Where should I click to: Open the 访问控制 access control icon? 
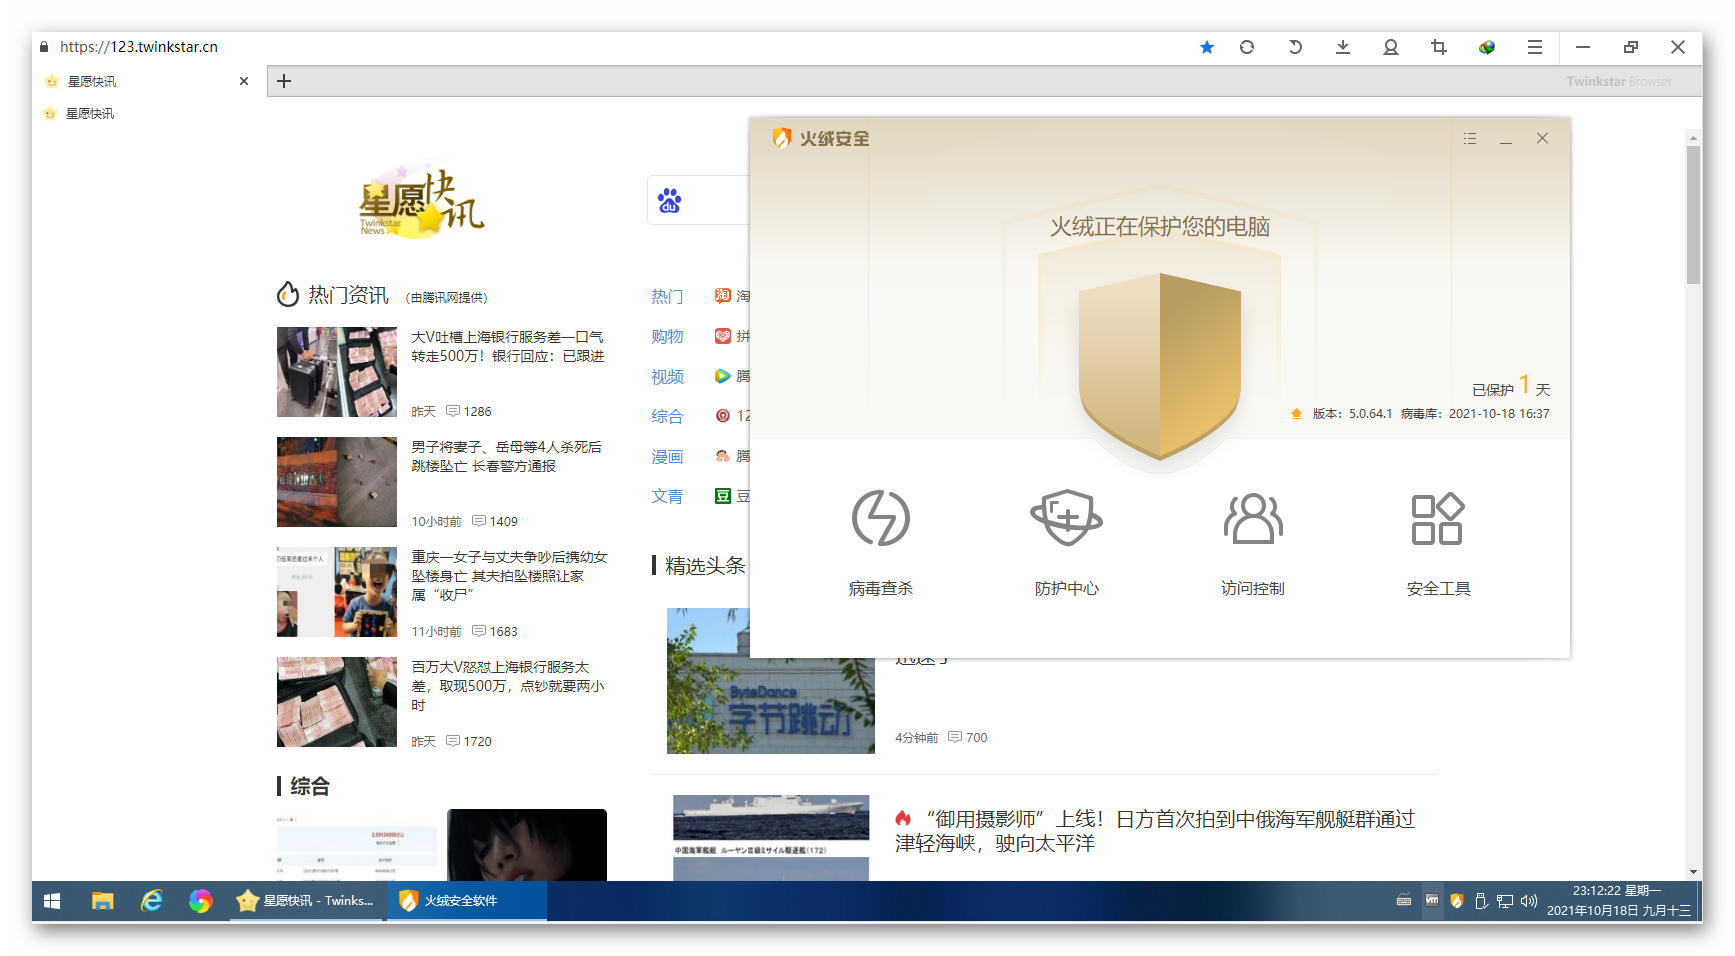point(1252,518)
